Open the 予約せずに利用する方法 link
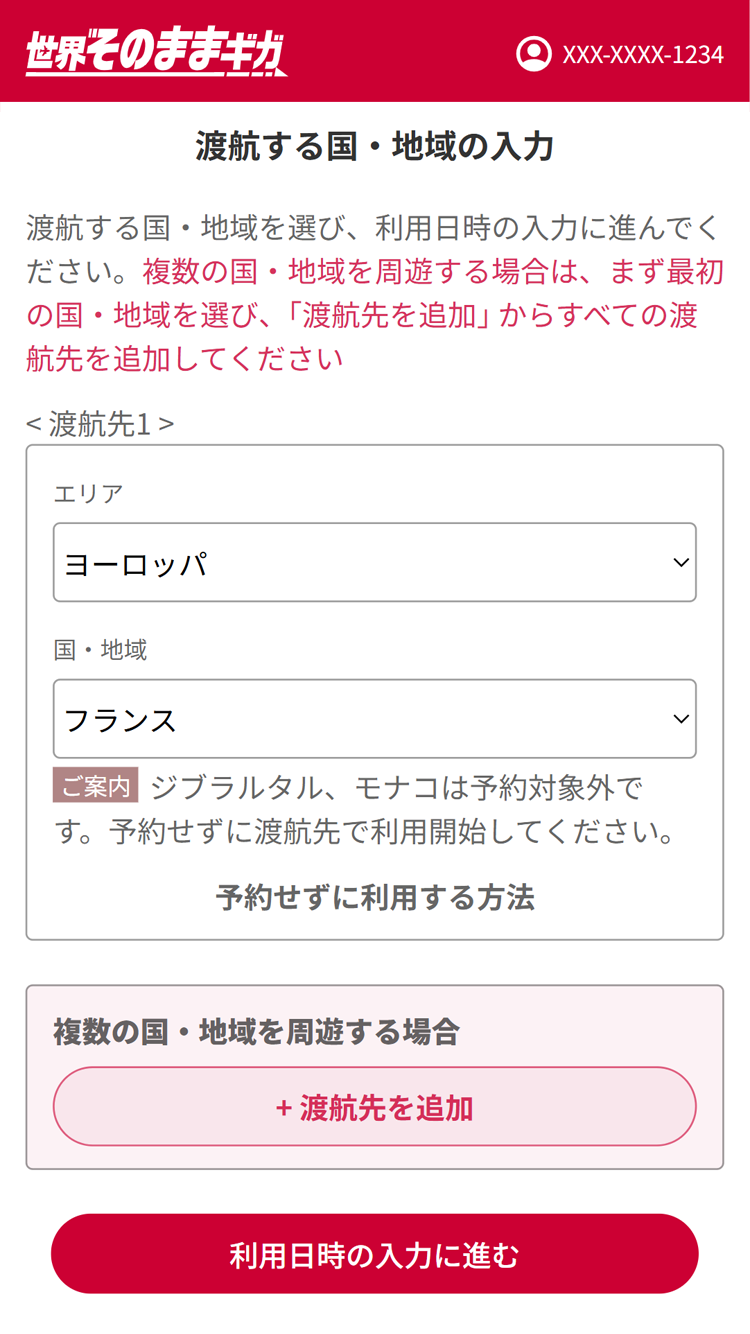The height and width of the screenshot is (1334, 750). tap(375, 898)
